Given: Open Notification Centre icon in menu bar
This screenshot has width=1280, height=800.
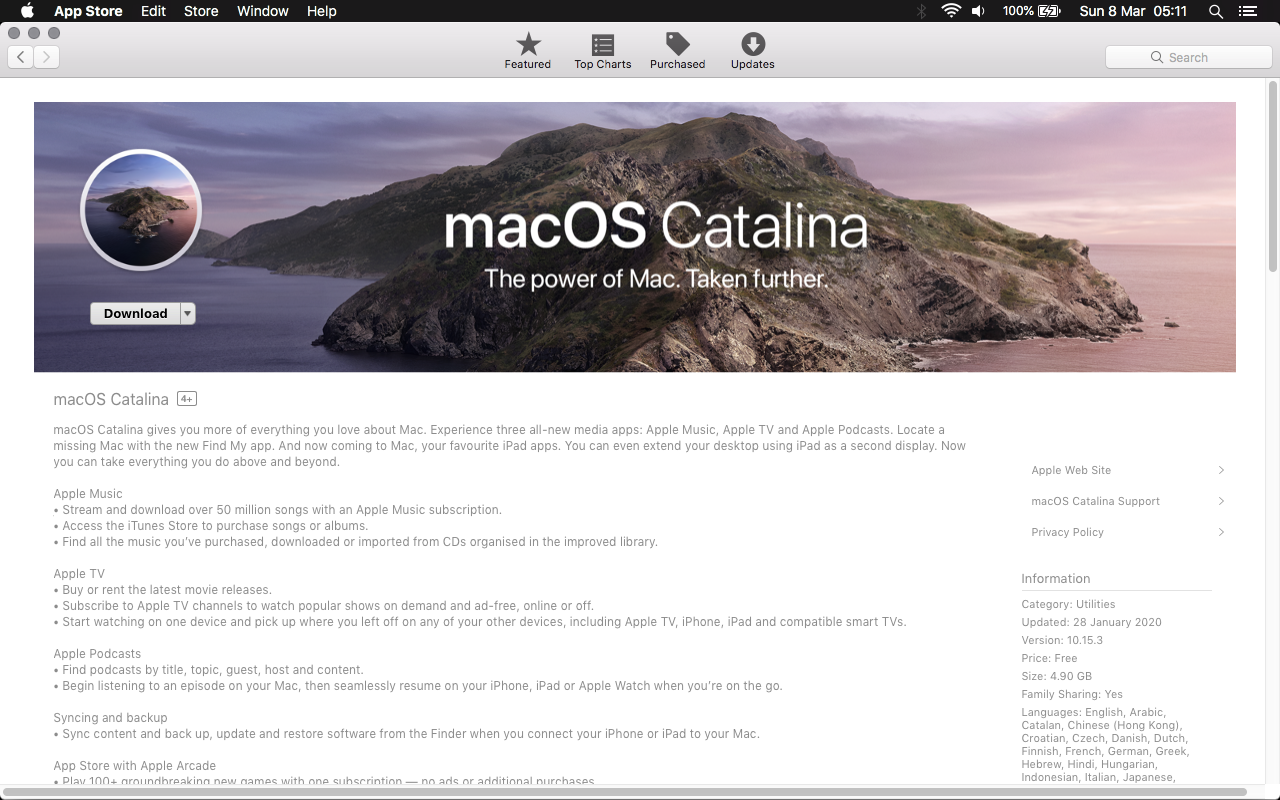Looking at the screenshot, I should (1247, 11).
